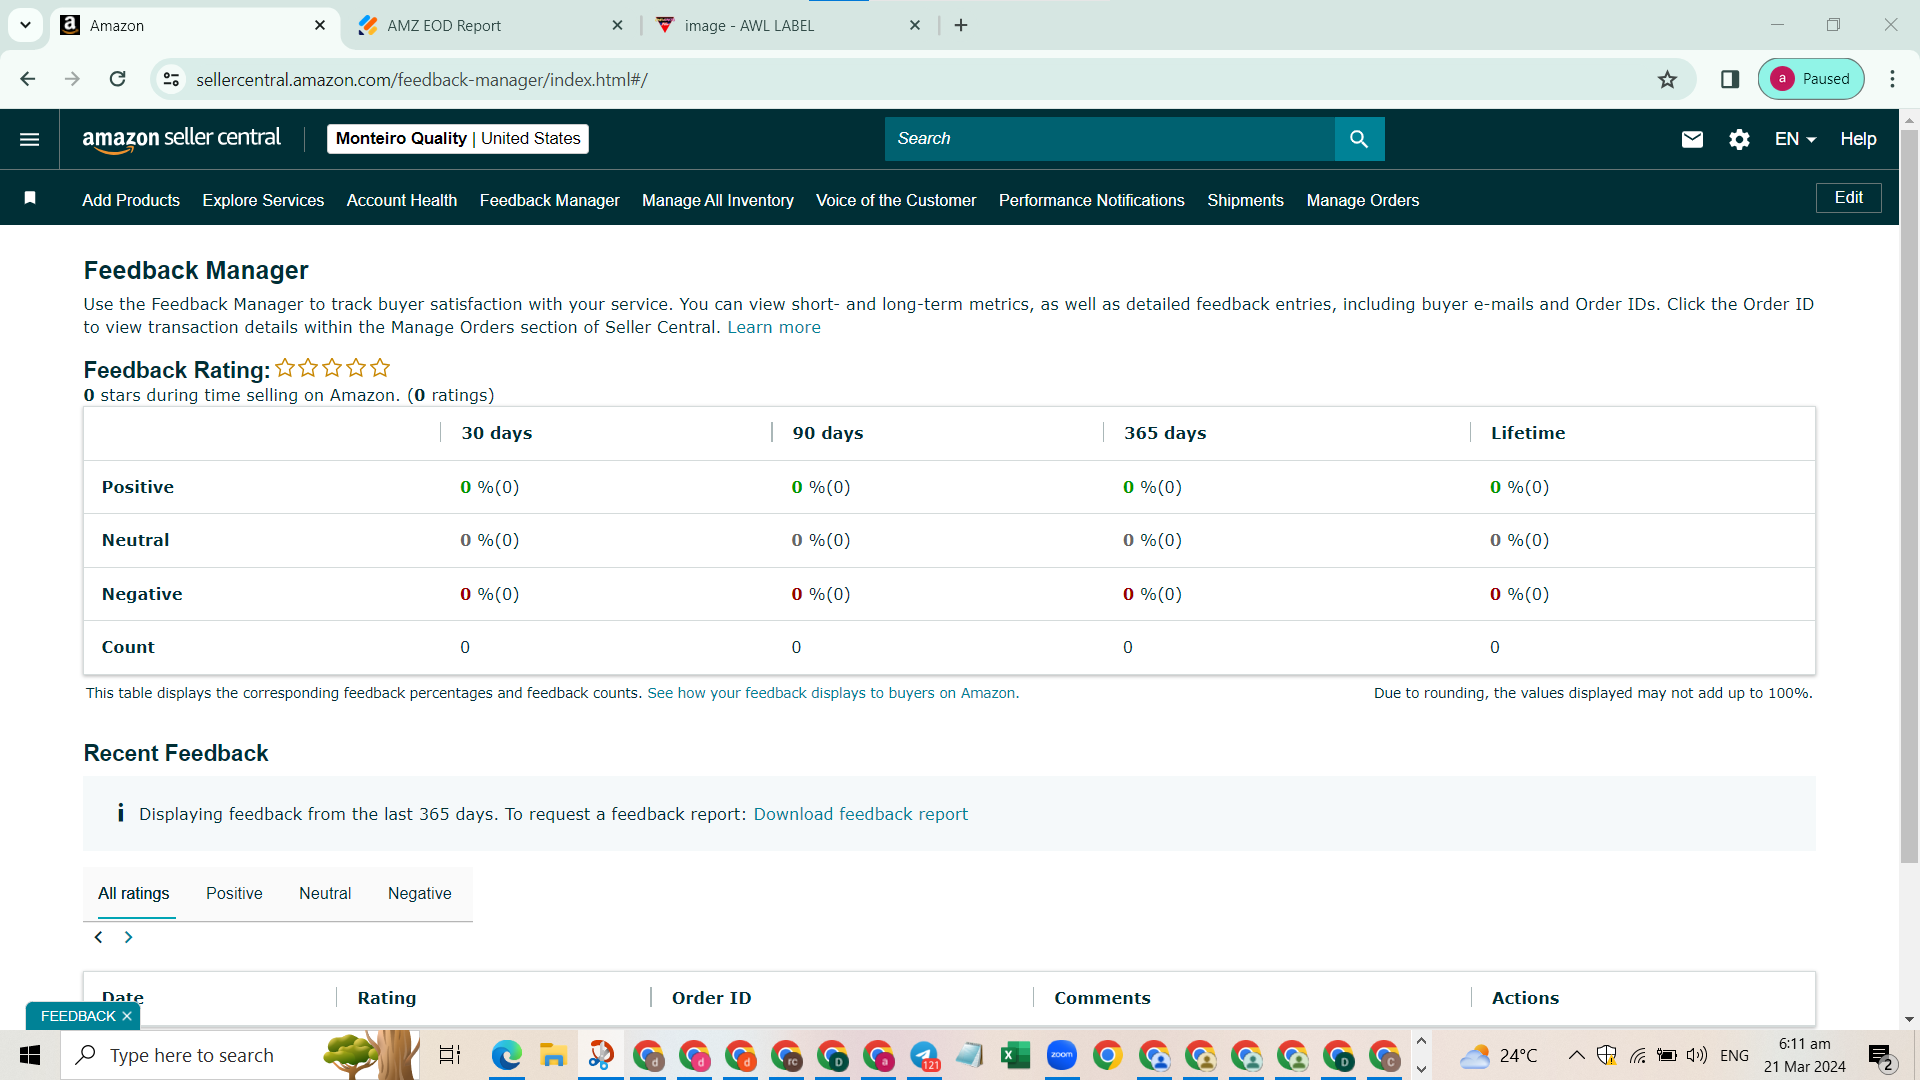Open how feedback displays to buyers link
Screen dimensions: 1920x1080
tap(831, 693)
